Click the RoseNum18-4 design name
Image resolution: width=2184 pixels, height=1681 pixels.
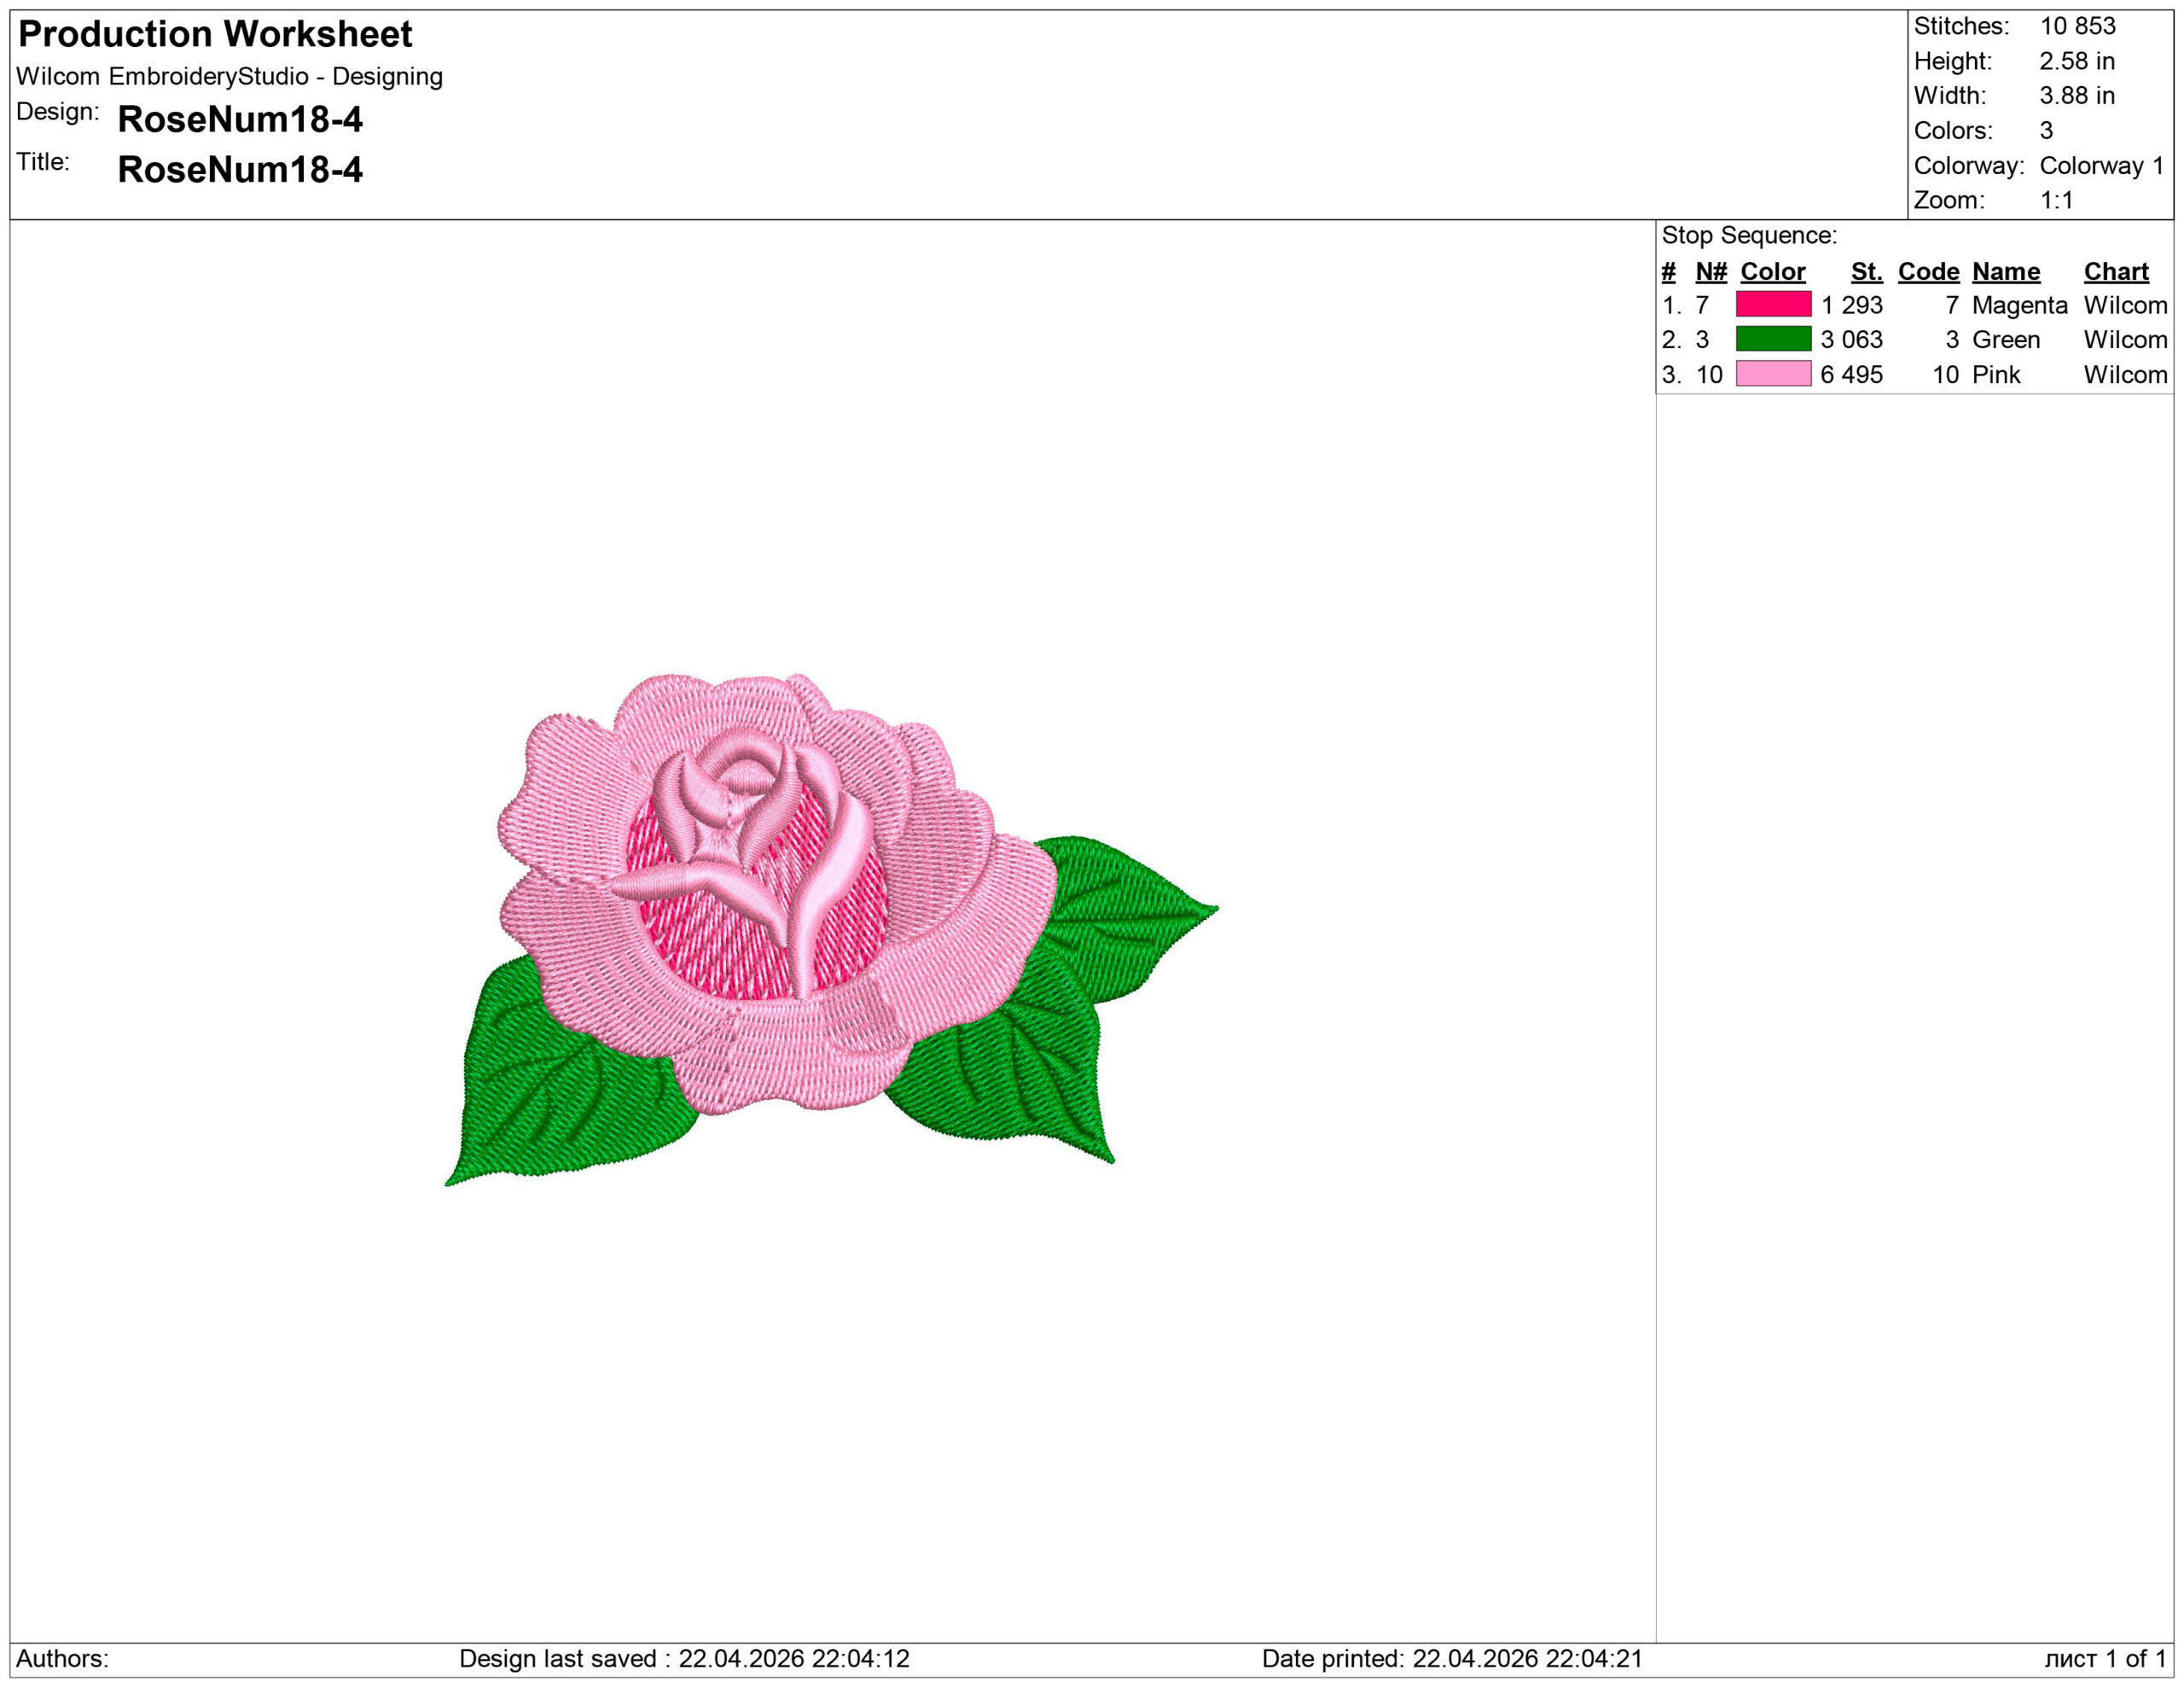point(240,120)
